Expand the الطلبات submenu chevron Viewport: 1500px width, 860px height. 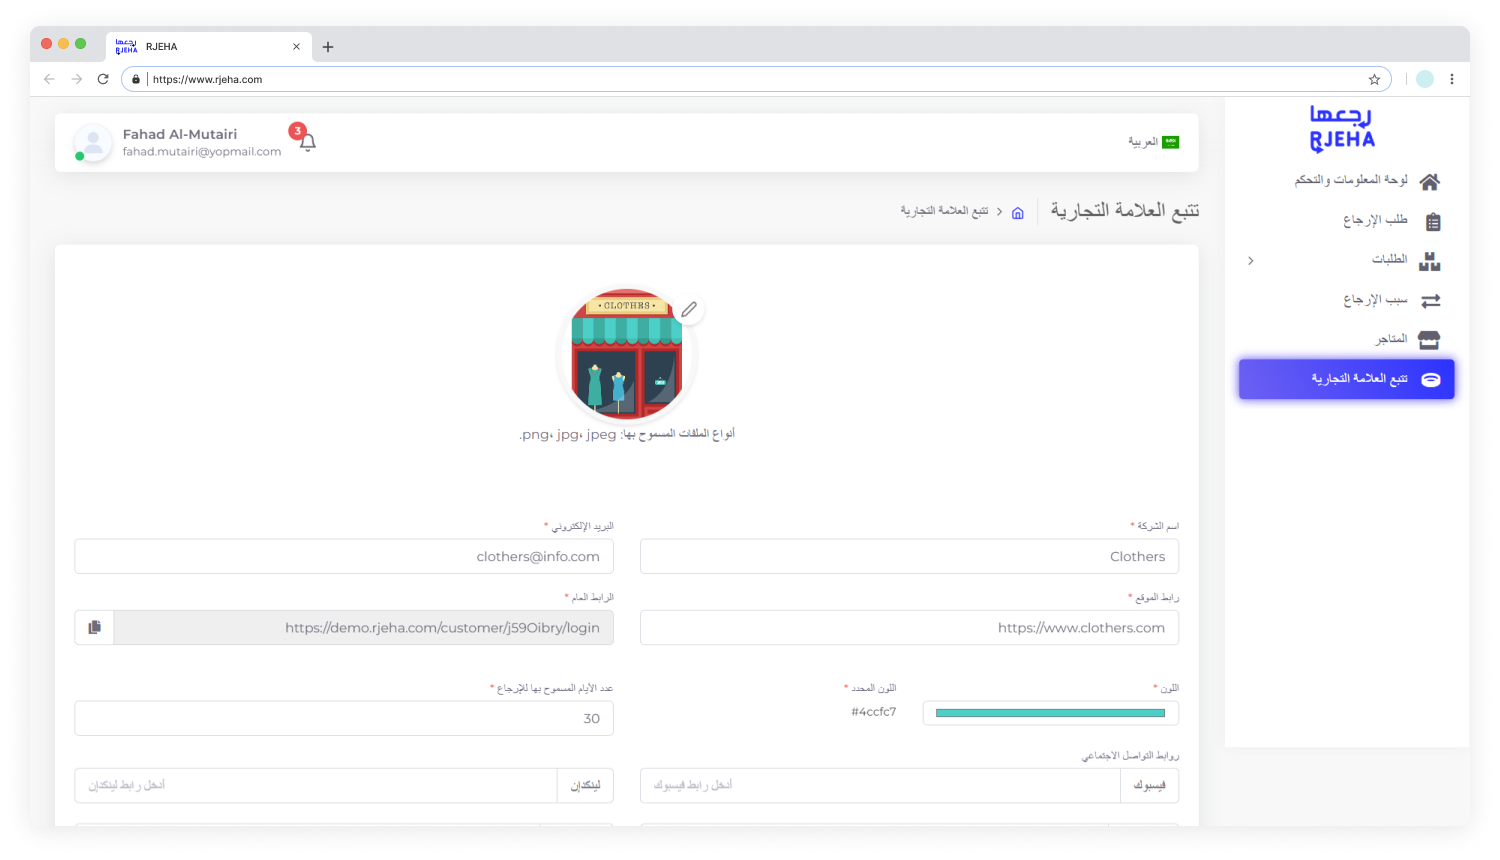(x=1251, y=261)
